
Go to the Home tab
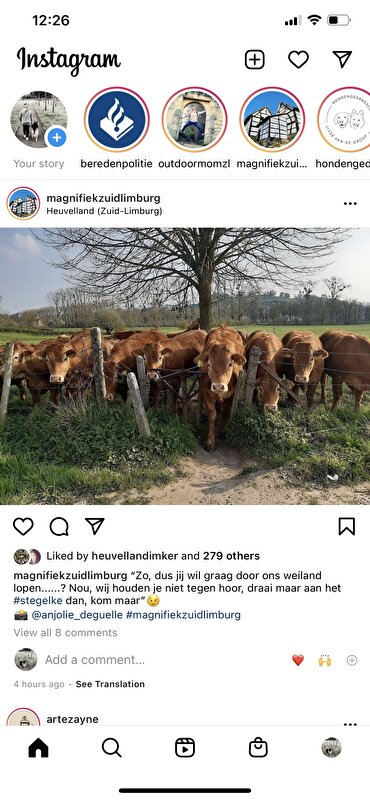38,747
